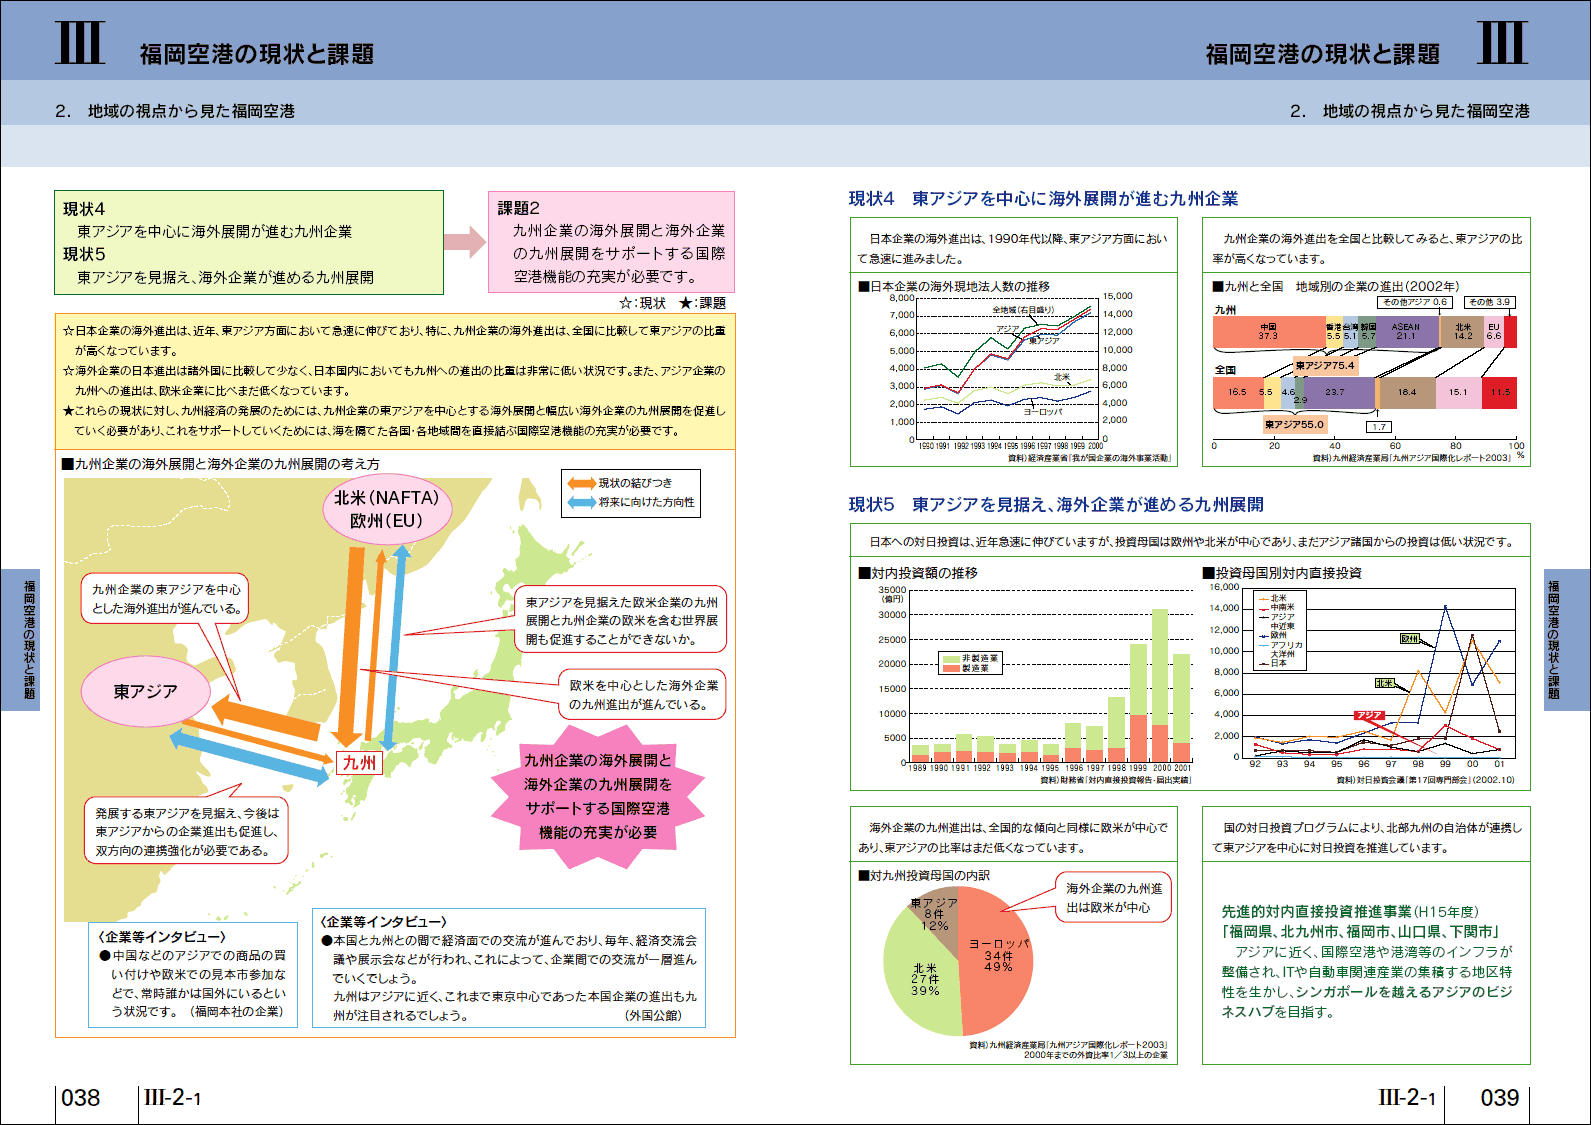This screenshot has height=1125, width=1591.
Task: Click the chart title ■投資母国別対内直接投資
Action: click(x=1282, y=573)
